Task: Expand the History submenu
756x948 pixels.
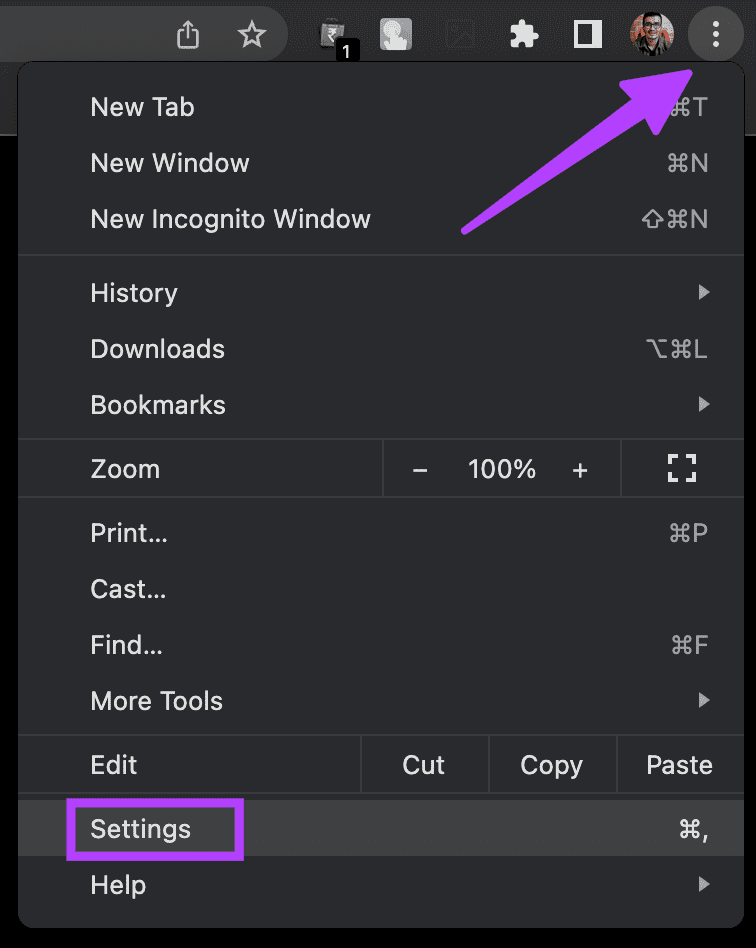Action: click(381, 293)
